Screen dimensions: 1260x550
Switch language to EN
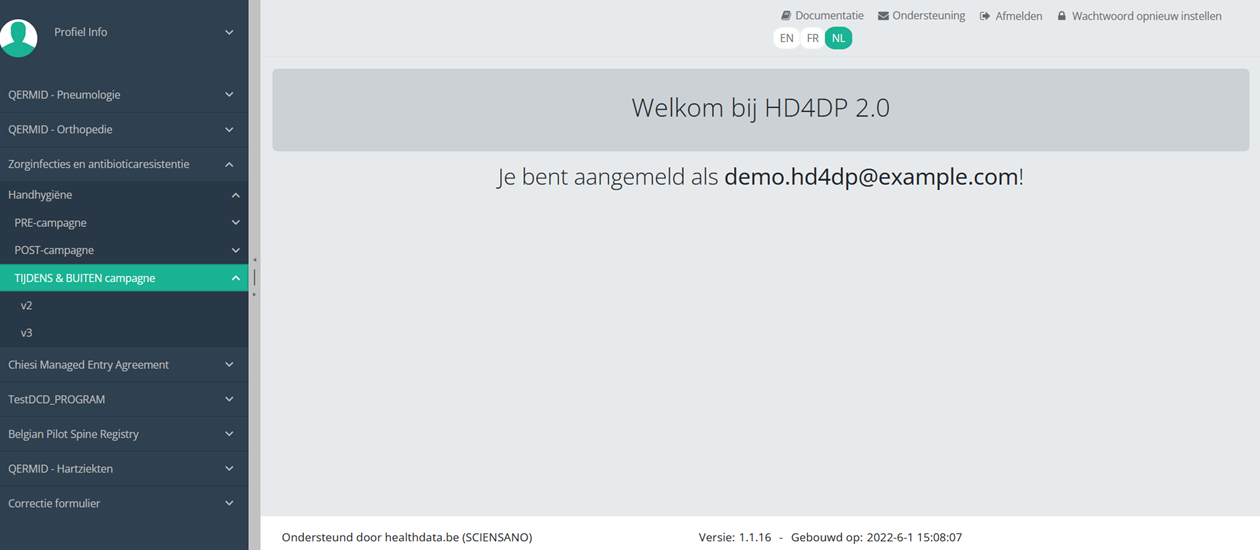click(x=787, y=38)
